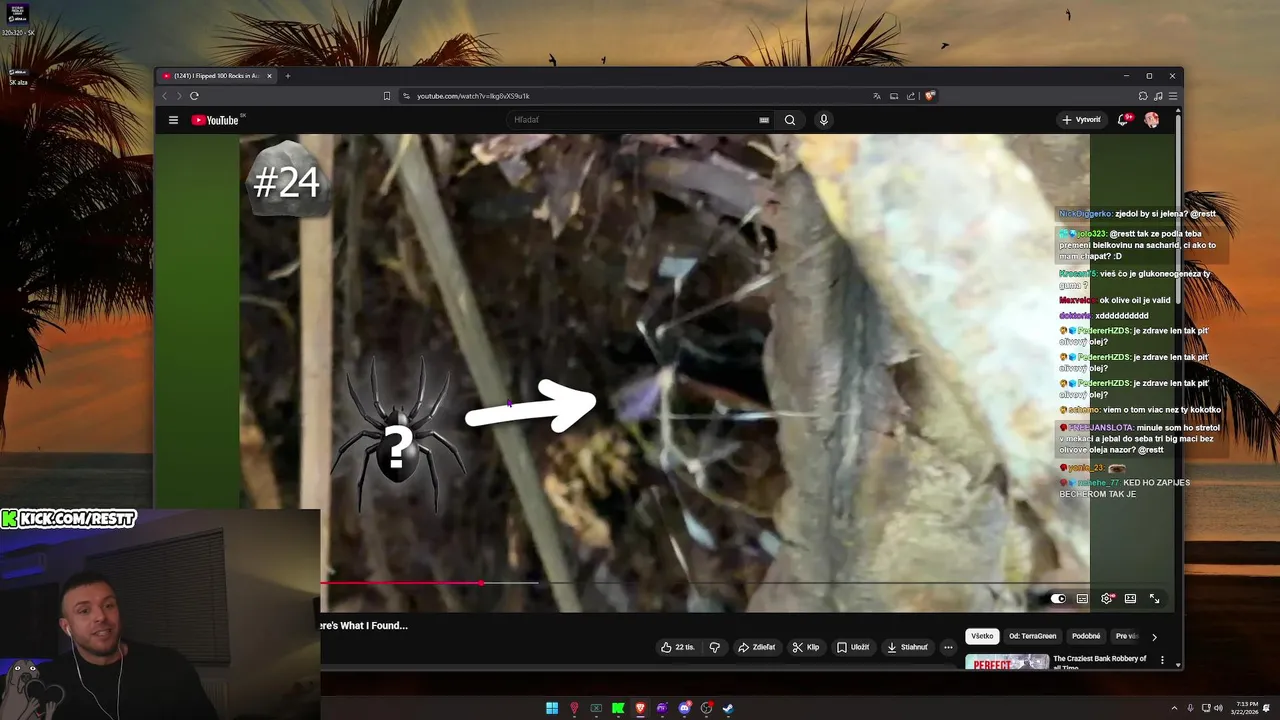Click the Stiahnuť download button
The image size is (1280, 720).
907,647
